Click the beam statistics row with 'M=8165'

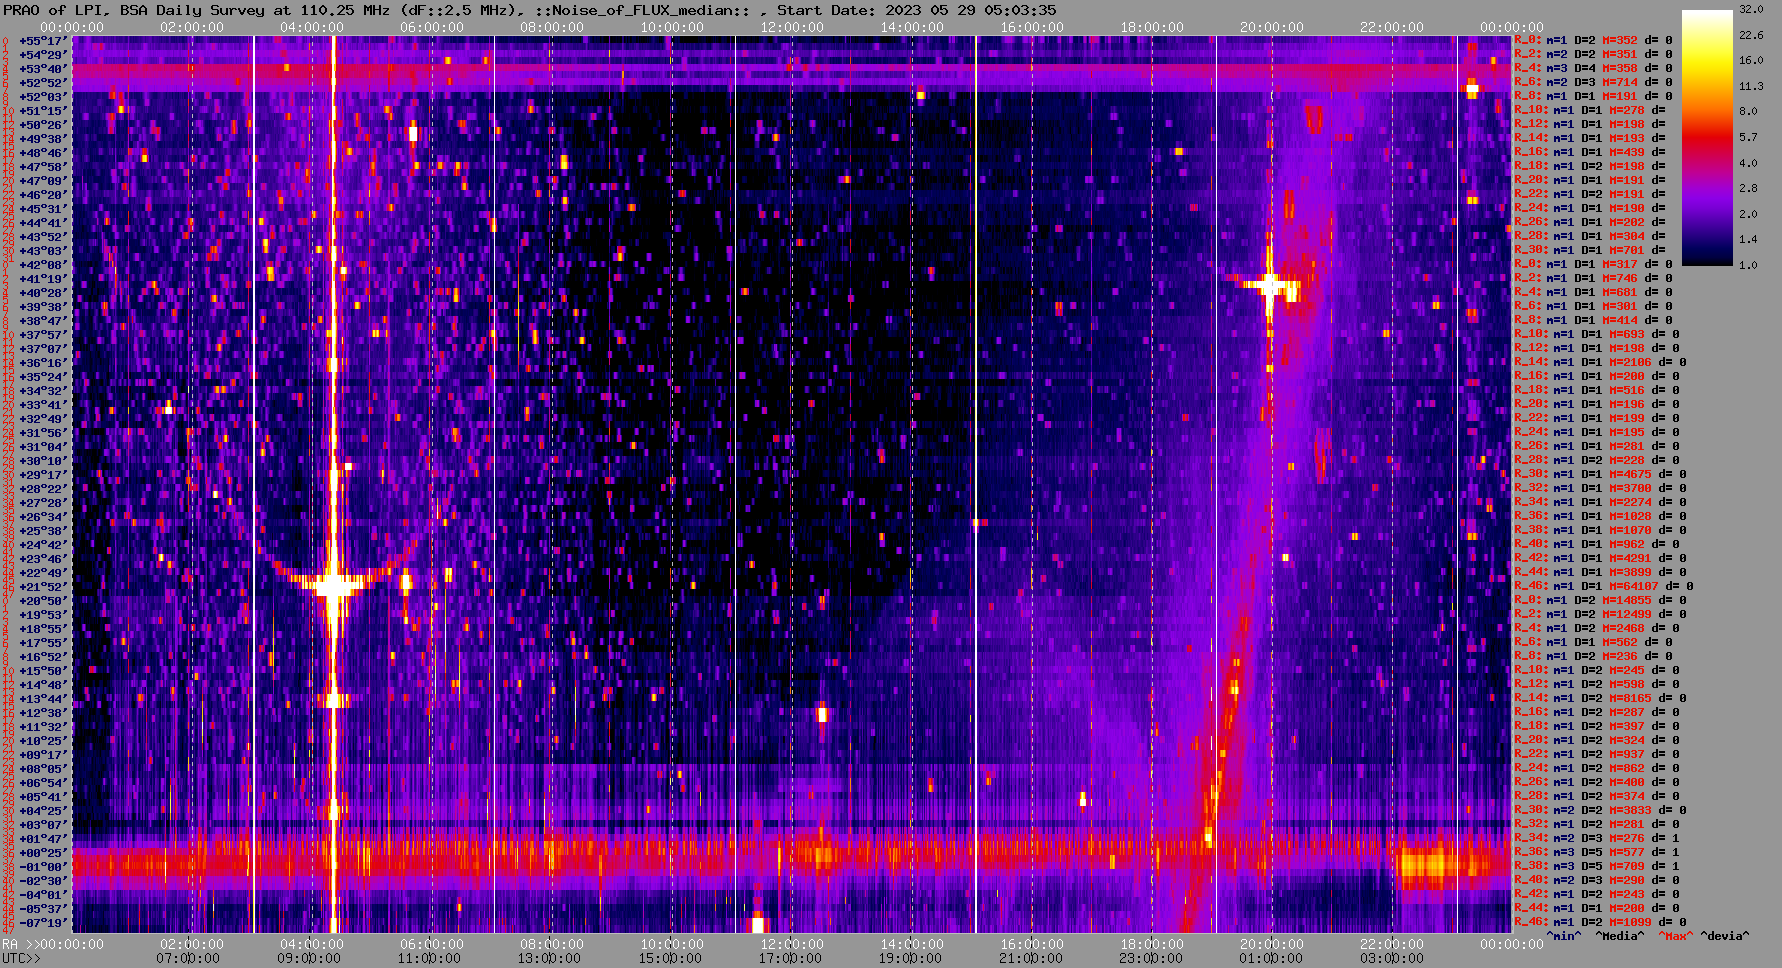[x=1600, y=698]
